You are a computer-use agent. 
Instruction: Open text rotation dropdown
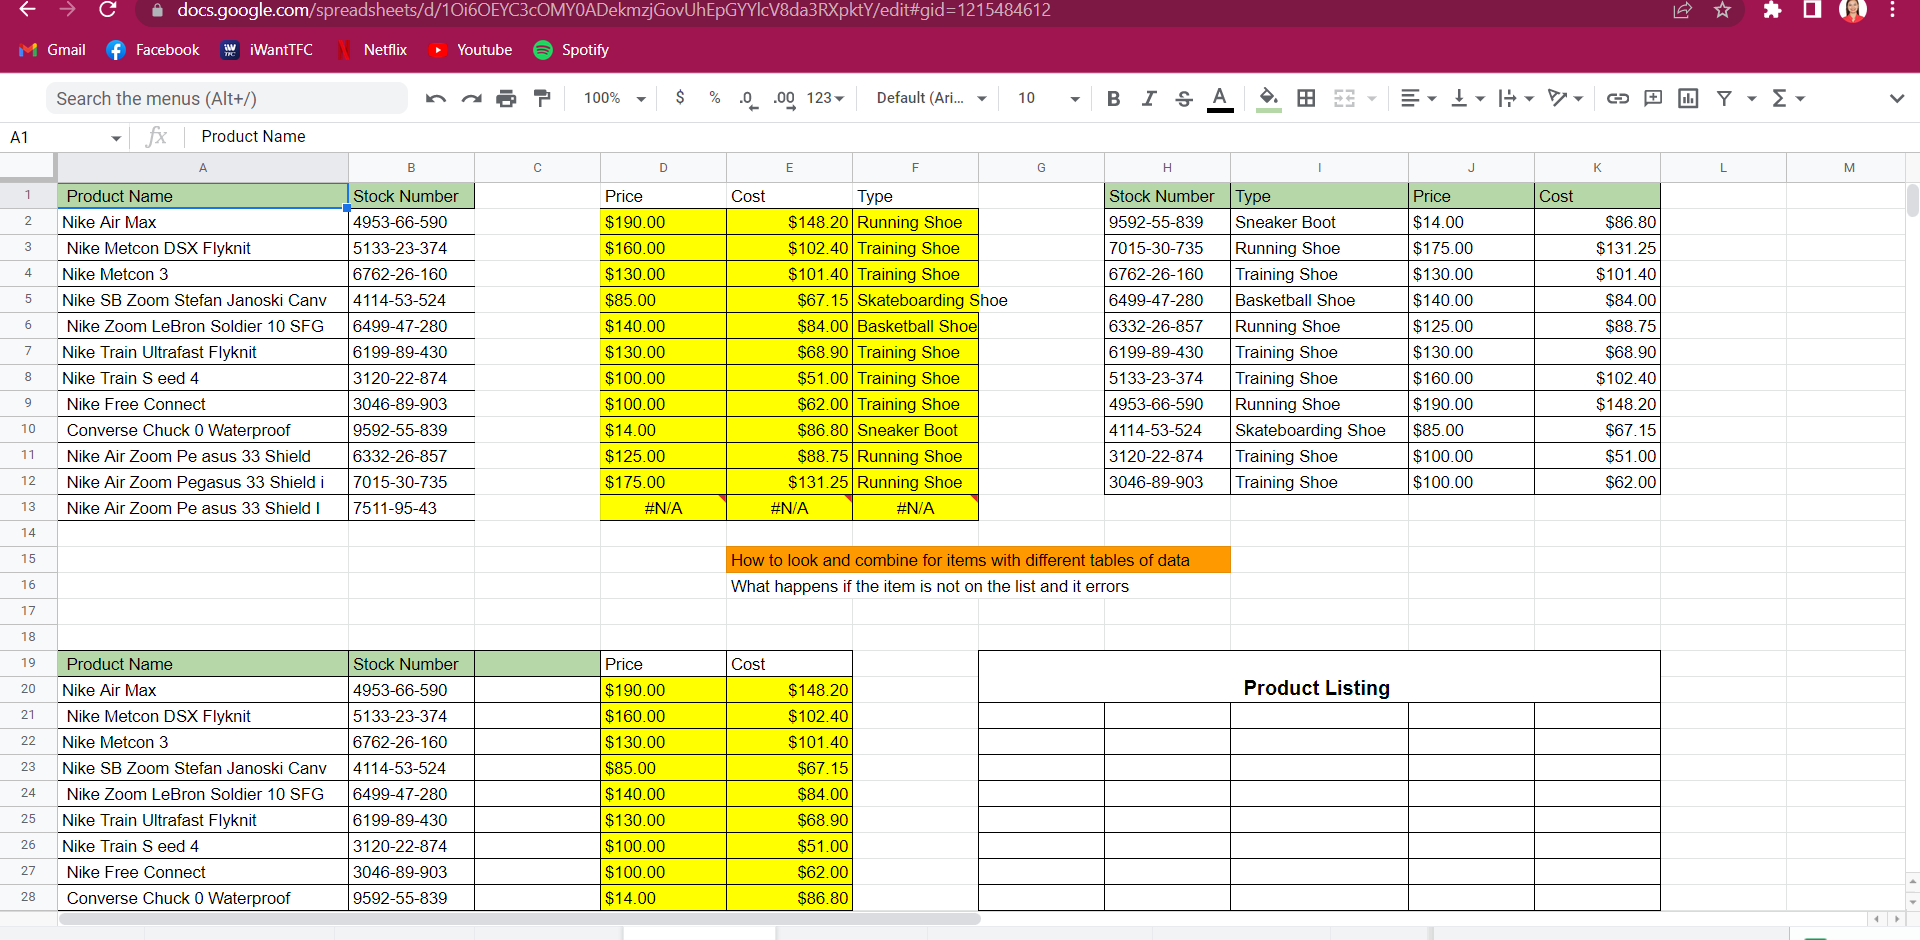pyautogui.click(x=1565, y=98)
